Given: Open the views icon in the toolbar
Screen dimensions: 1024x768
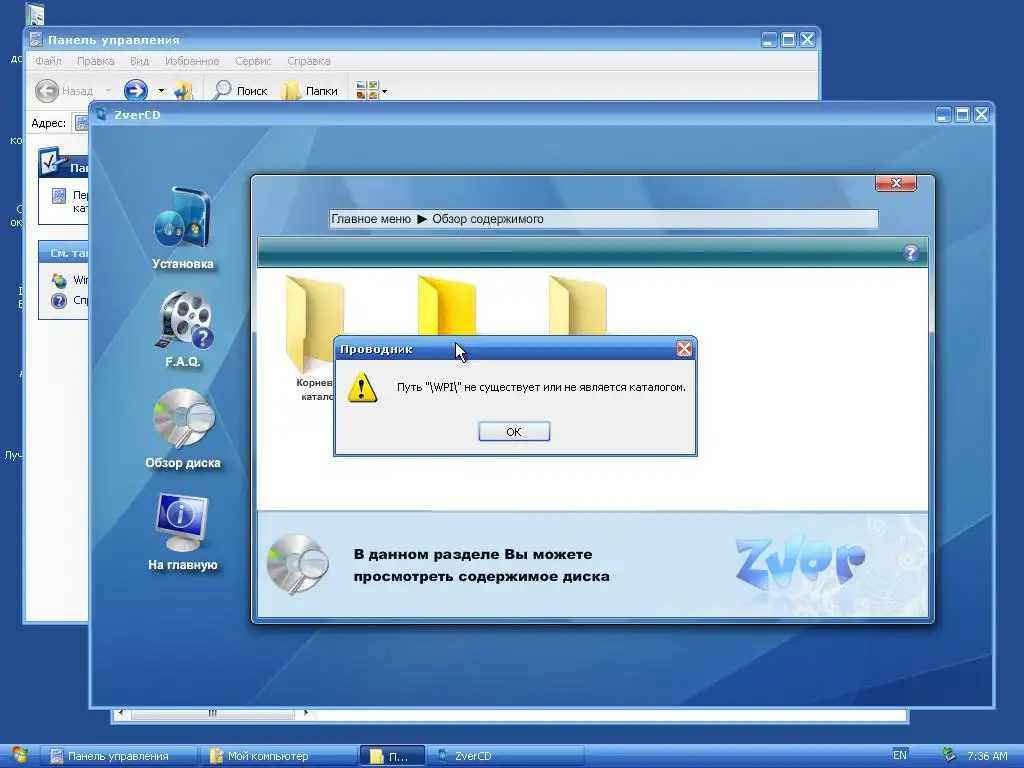Looking at the screenshot, I should (367, 90).
